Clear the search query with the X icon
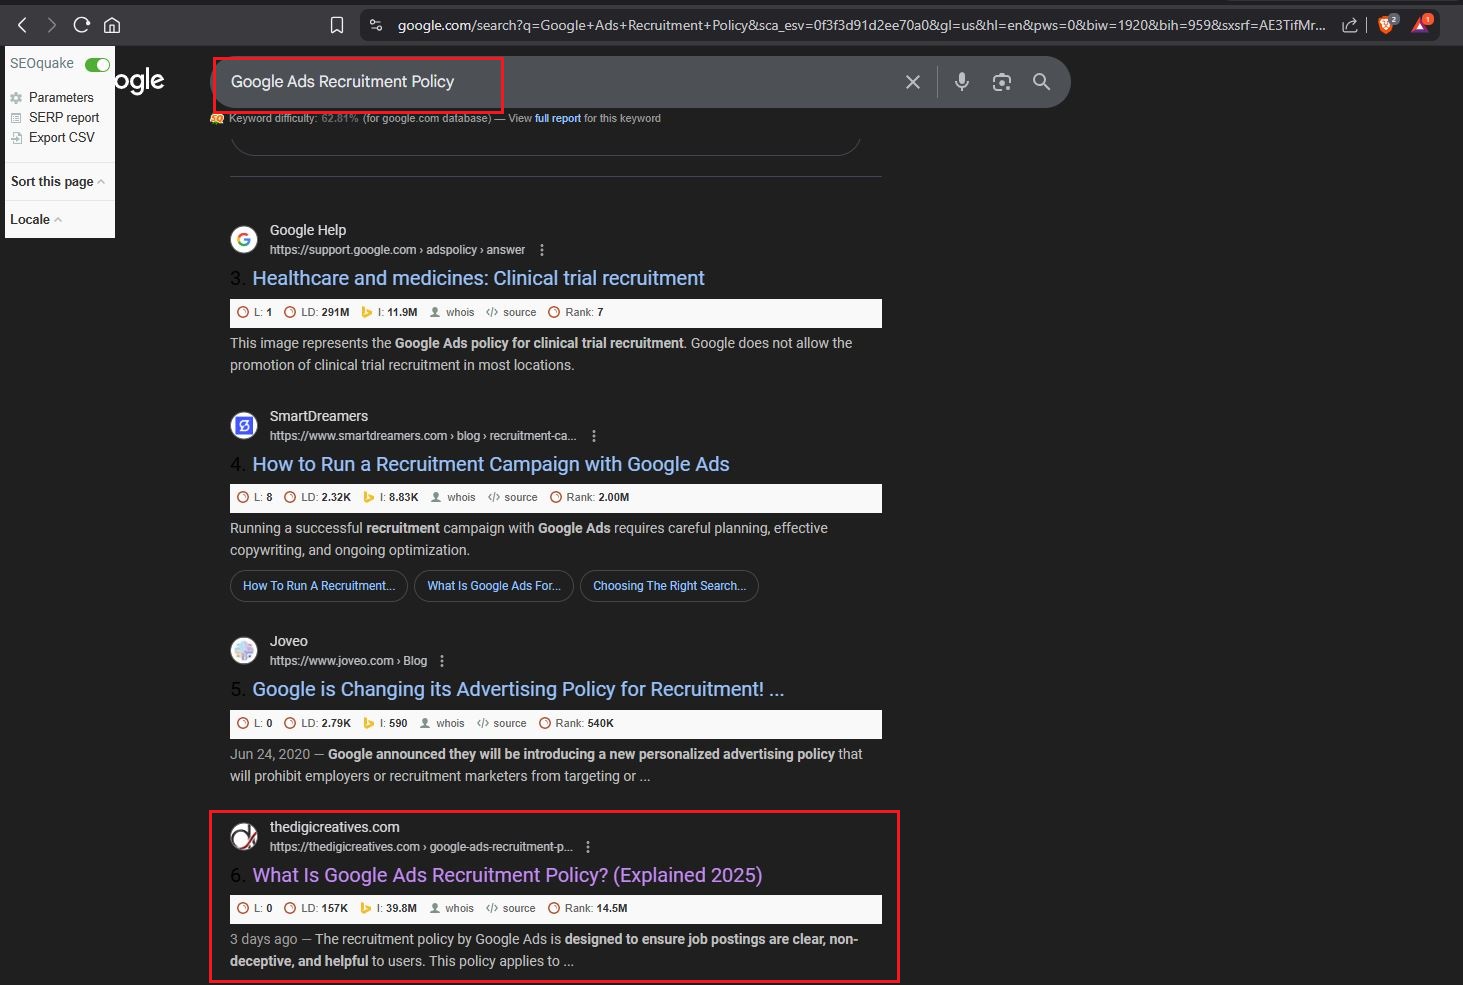This screenshot has width=1463, height=985. click(x=912, y=82)
